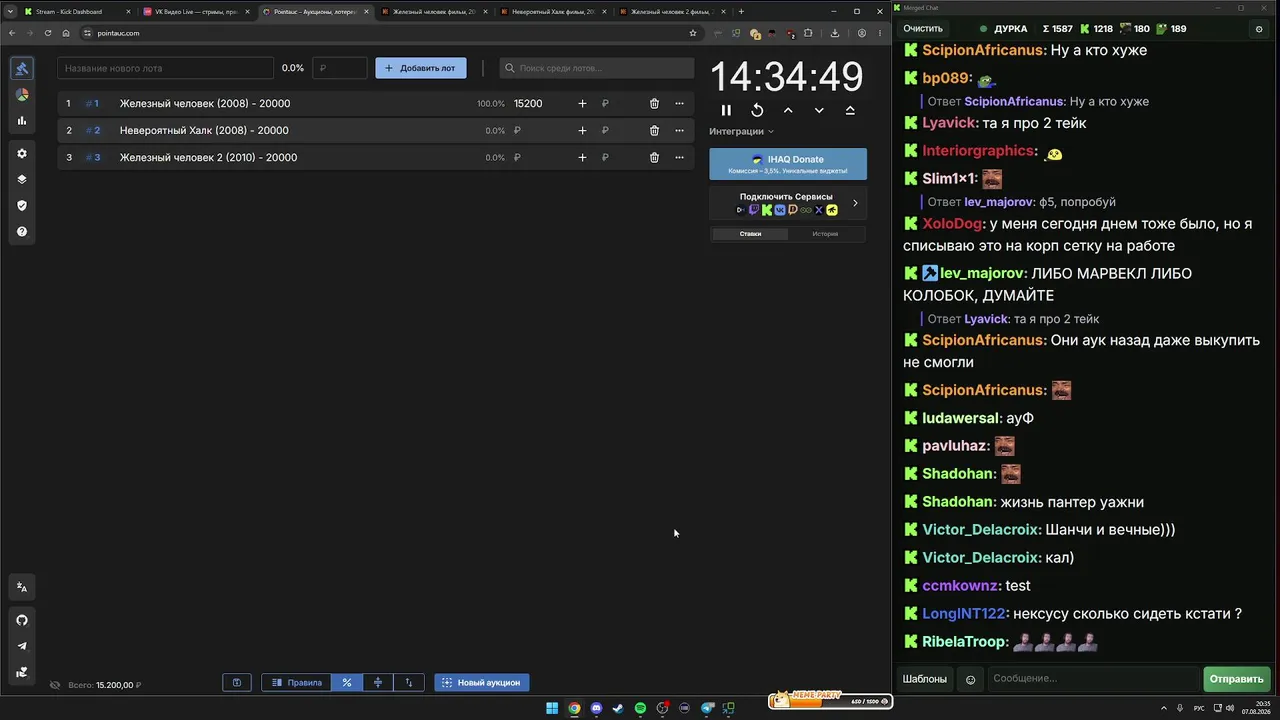Delete the lot Невероятный Халк (2008)
This screenshot has width=1280, height=720.
654,130
